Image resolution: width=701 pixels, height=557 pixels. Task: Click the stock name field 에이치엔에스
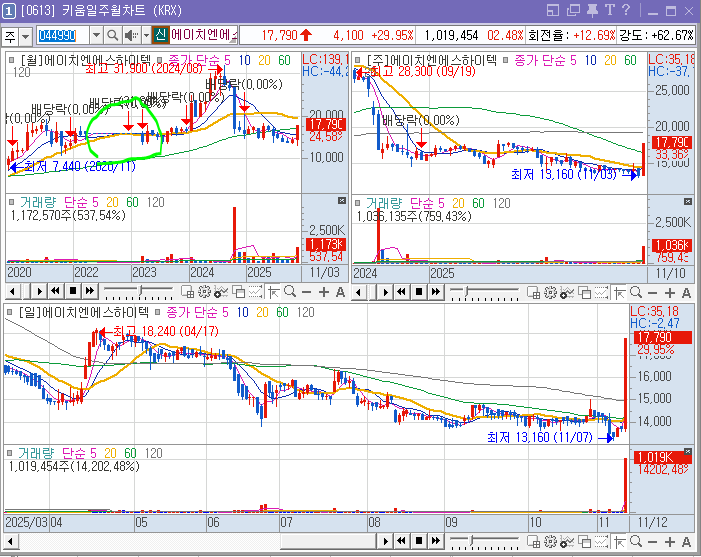pos(203,35)
